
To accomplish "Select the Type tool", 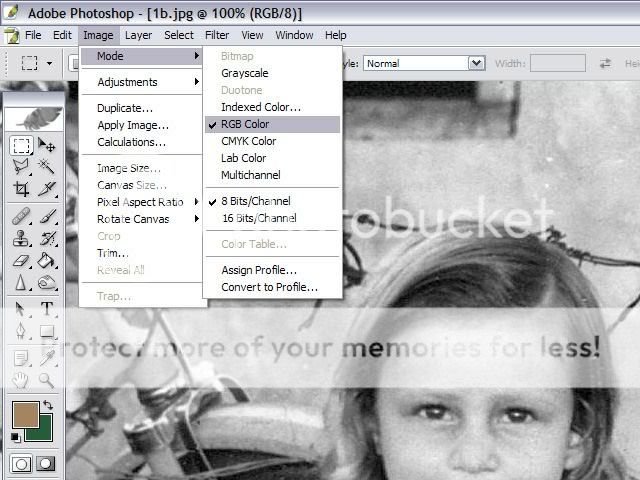I will coord(46,310).
